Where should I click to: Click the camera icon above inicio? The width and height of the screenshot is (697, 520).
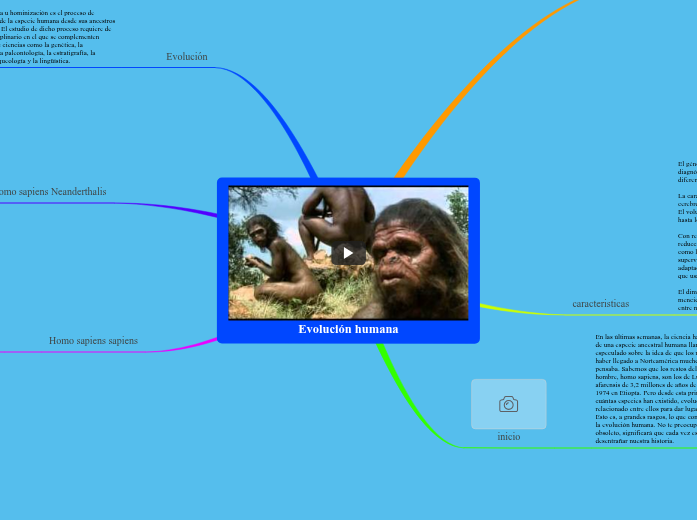click(508, 404)
